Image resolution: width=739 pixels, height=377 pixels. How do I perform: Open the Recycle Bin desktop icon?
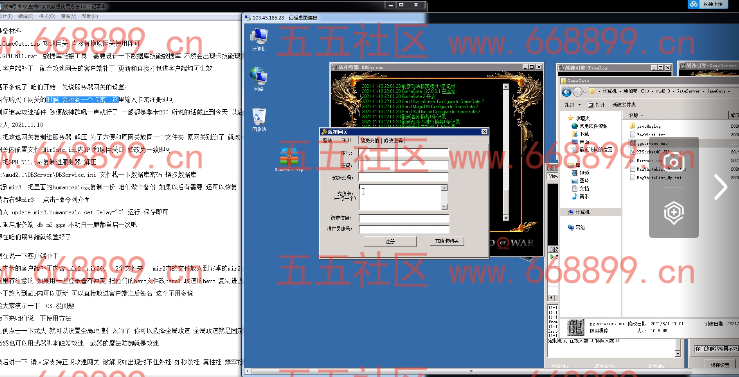pyautogui.click(x=258, y=118)
